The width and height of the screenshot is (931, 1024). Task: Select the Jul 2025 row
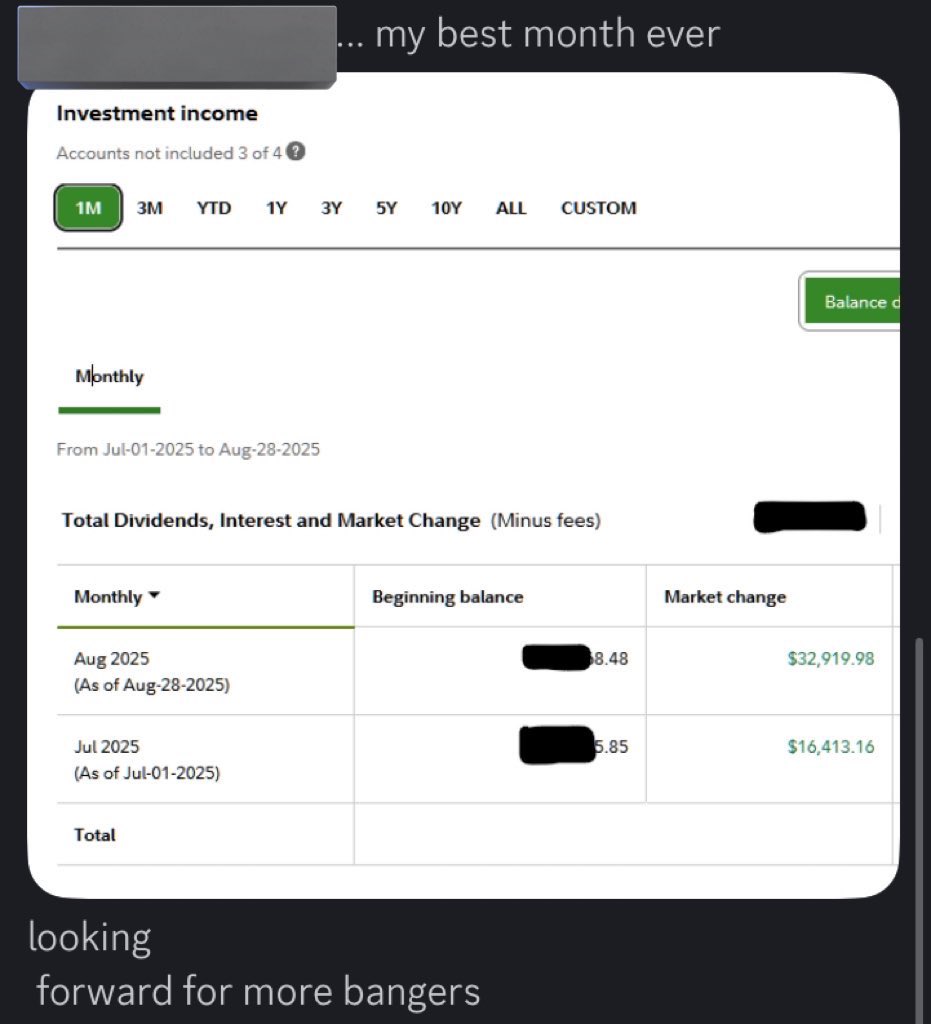pyautogui.click(x=200, y=757)
